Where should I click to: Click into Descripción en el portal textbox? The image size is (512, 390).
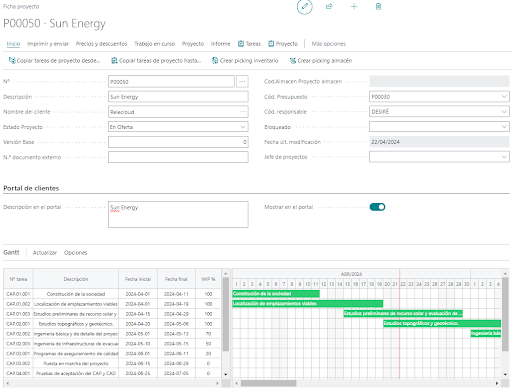tap(178, 214)
